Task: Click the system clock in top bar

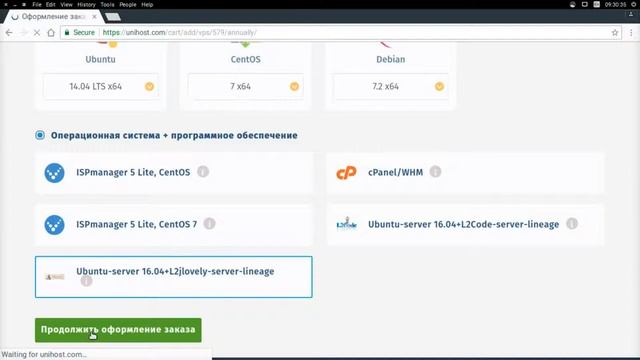Action: pos(615,4)
